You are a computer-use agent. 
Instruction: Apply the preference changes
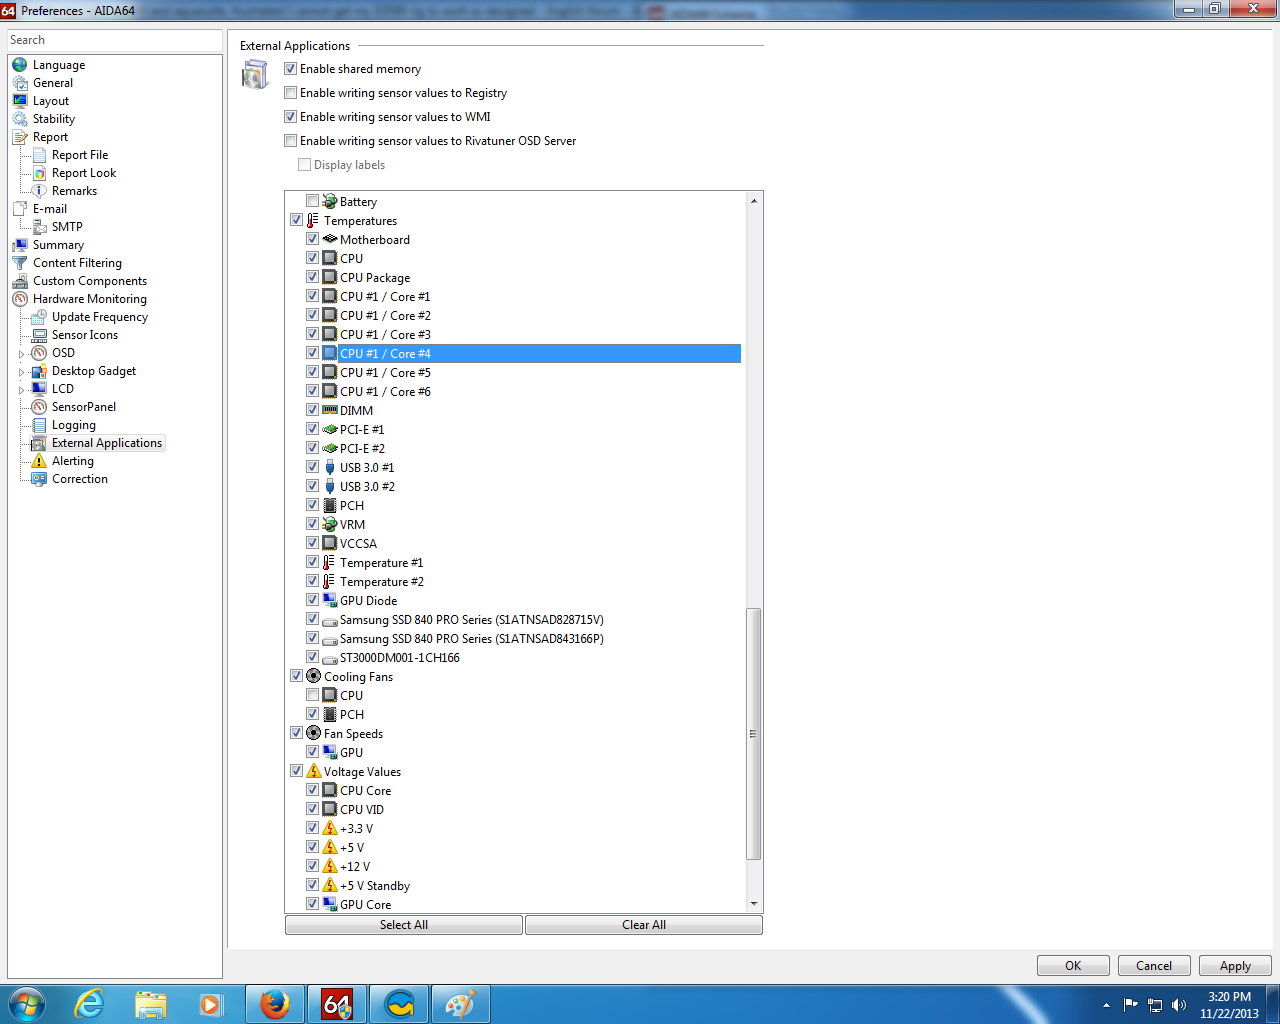[x=1235, y=966]
